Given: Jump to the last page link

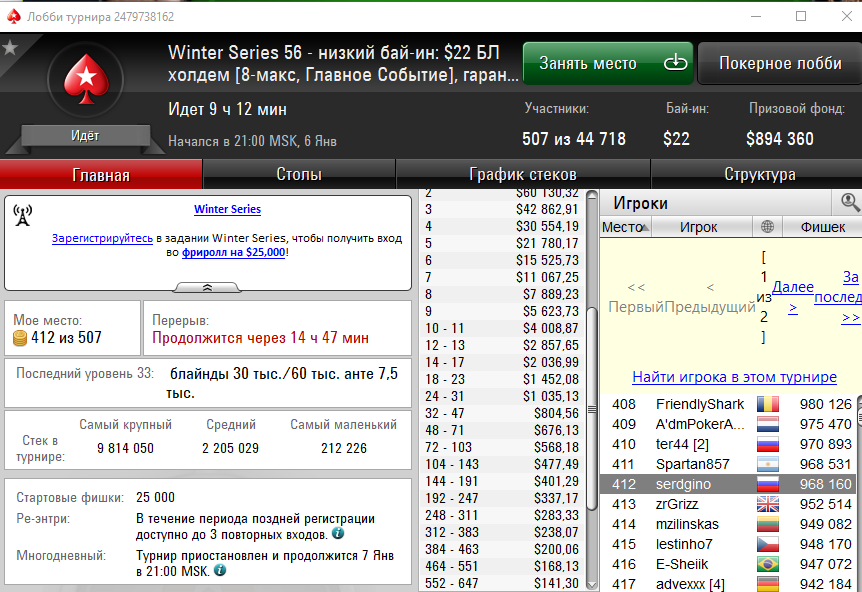Looking at the screenshot, I should tap(838, 297).
